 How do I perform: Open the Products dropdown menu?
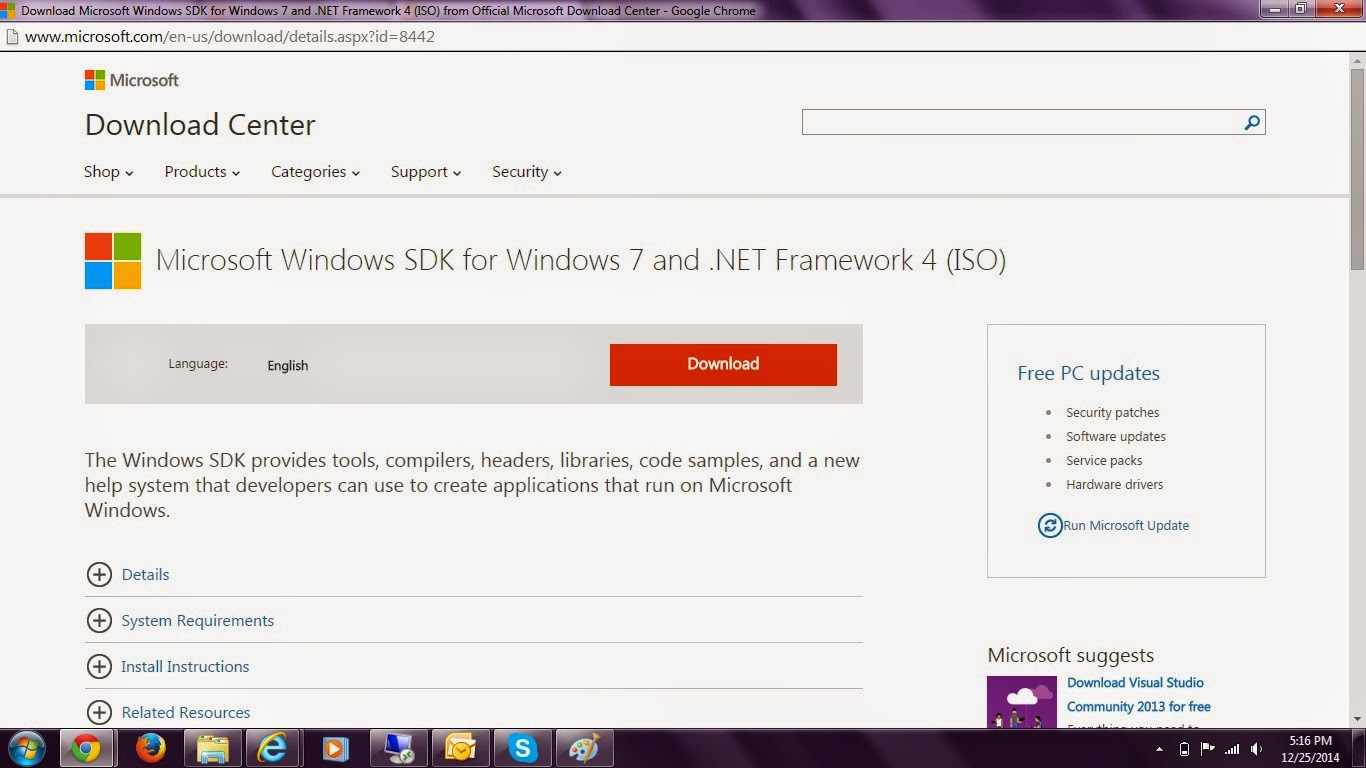tap(202, 172)
